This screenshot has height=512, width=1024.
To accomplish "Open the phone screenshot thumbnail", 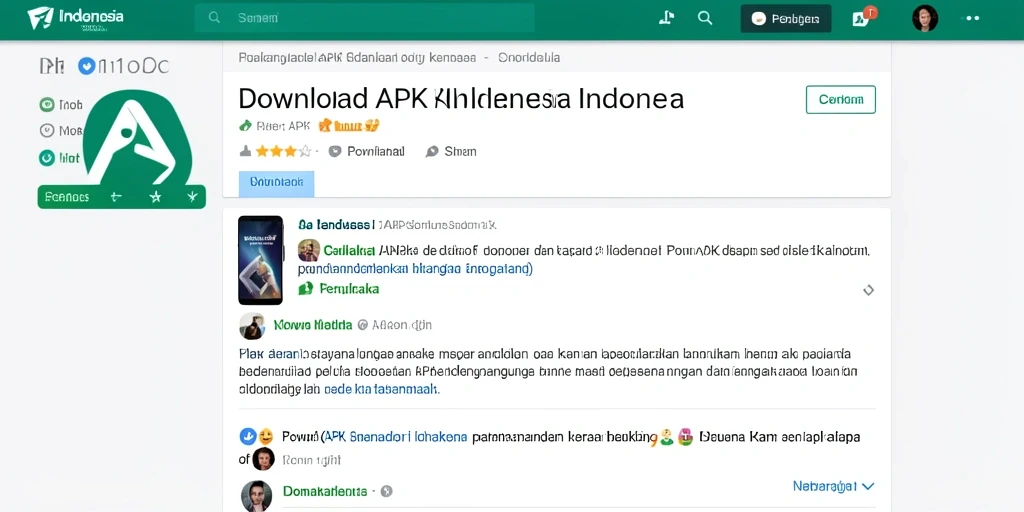I will pyautogui.click(x=261, y=260).
